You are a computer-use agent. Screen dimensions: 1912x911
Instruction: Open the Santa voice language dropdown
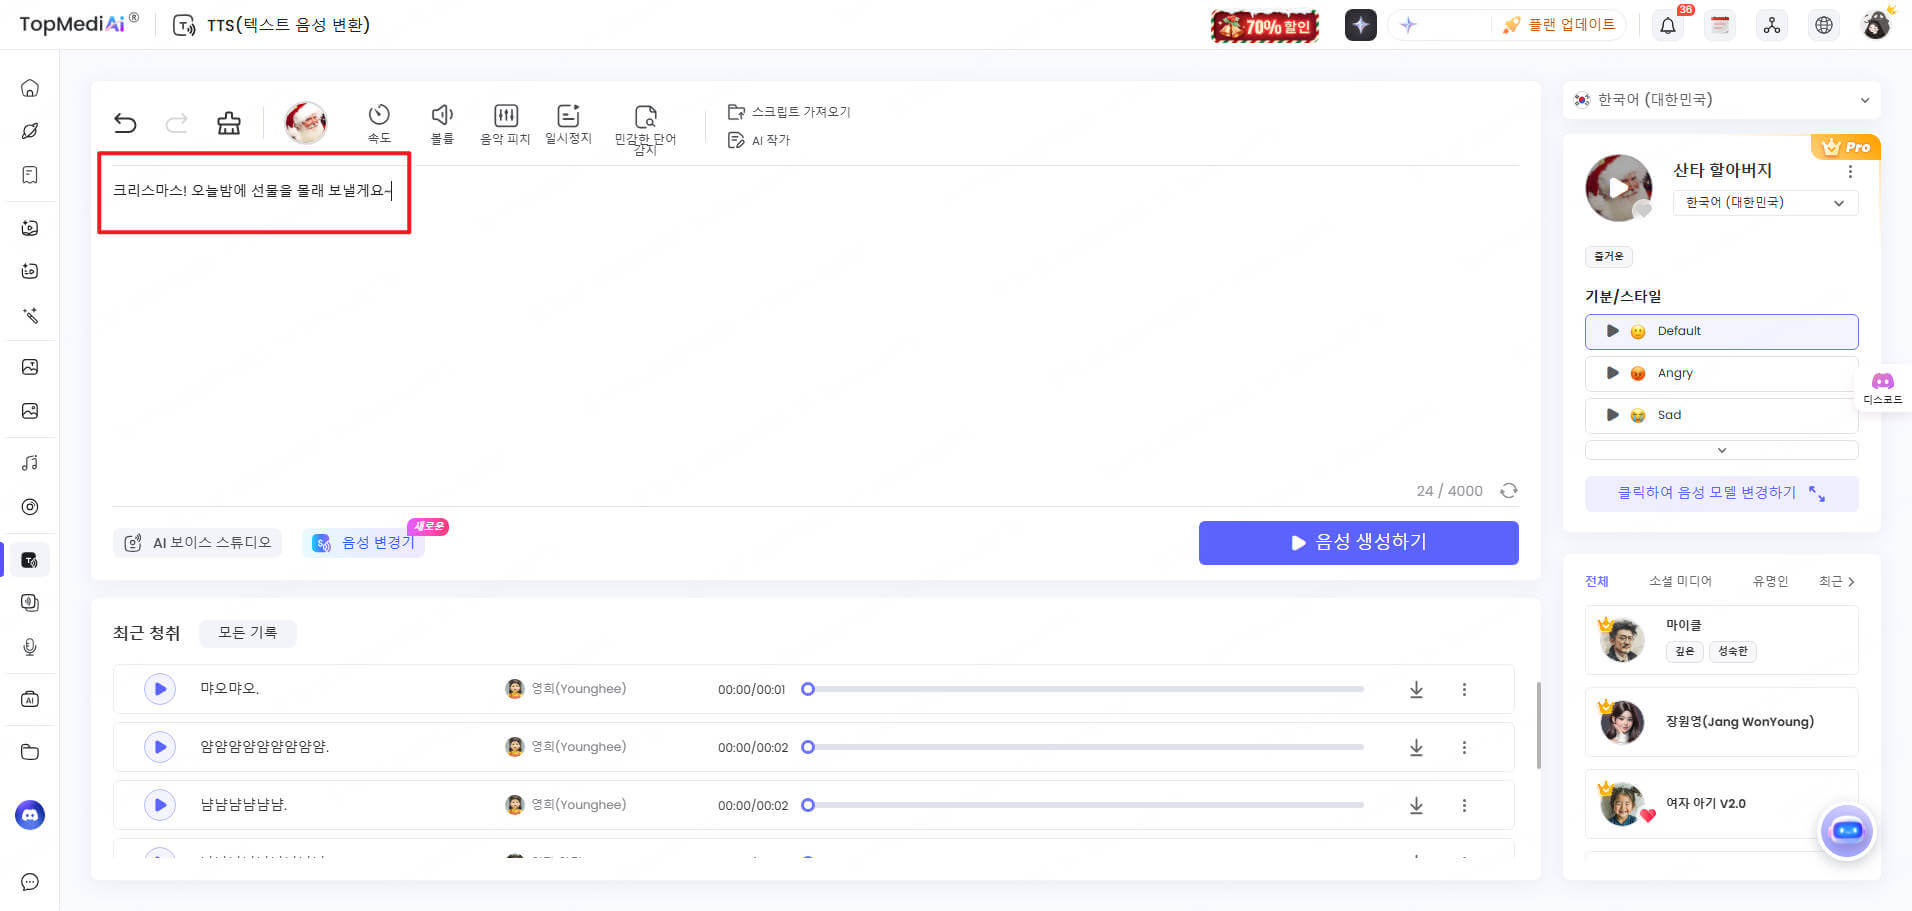coord(1765,203)
